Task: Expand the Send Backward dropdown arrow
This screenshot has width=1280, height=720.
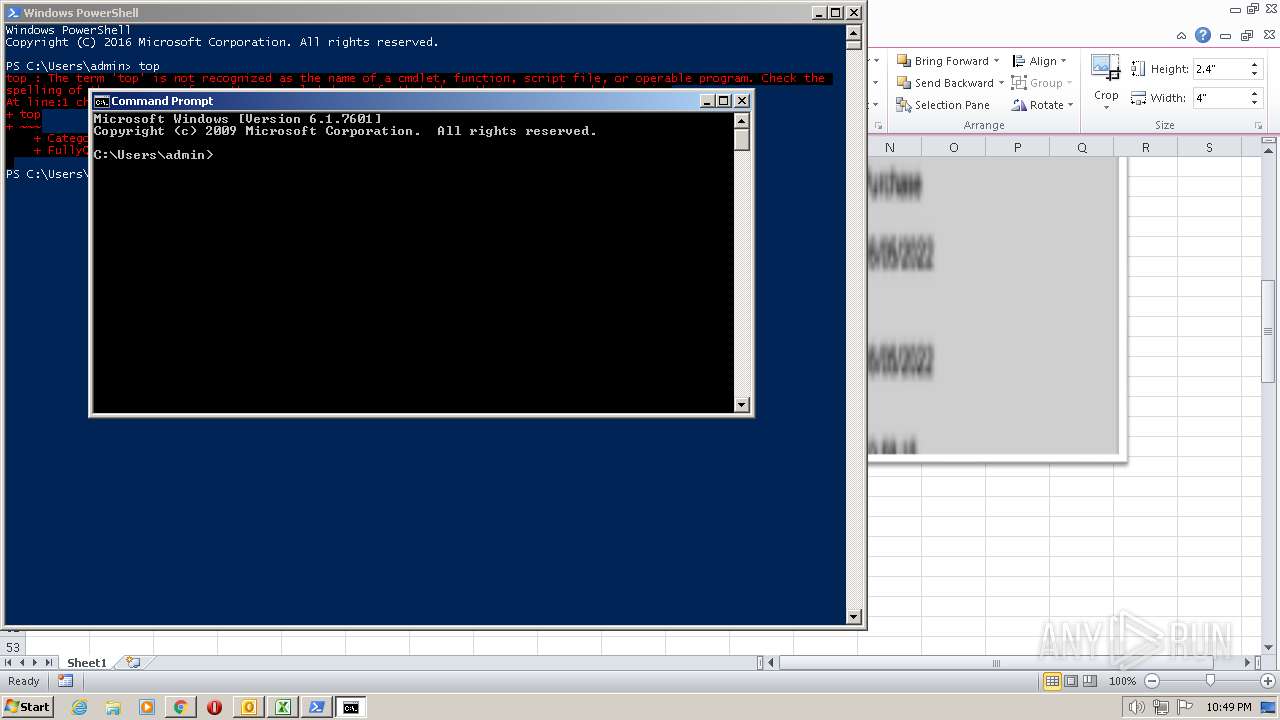Action: click(1001, 83)
